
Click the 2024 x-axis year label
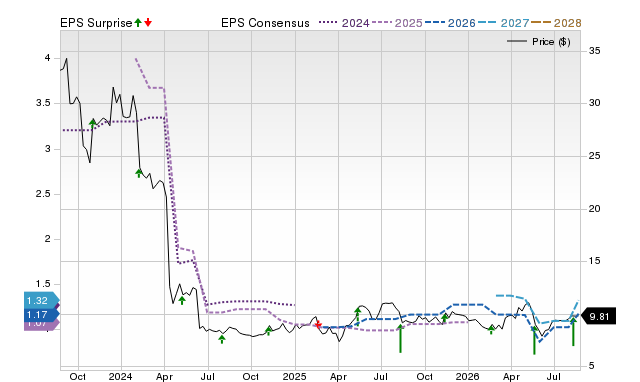[x=121, y=376]
